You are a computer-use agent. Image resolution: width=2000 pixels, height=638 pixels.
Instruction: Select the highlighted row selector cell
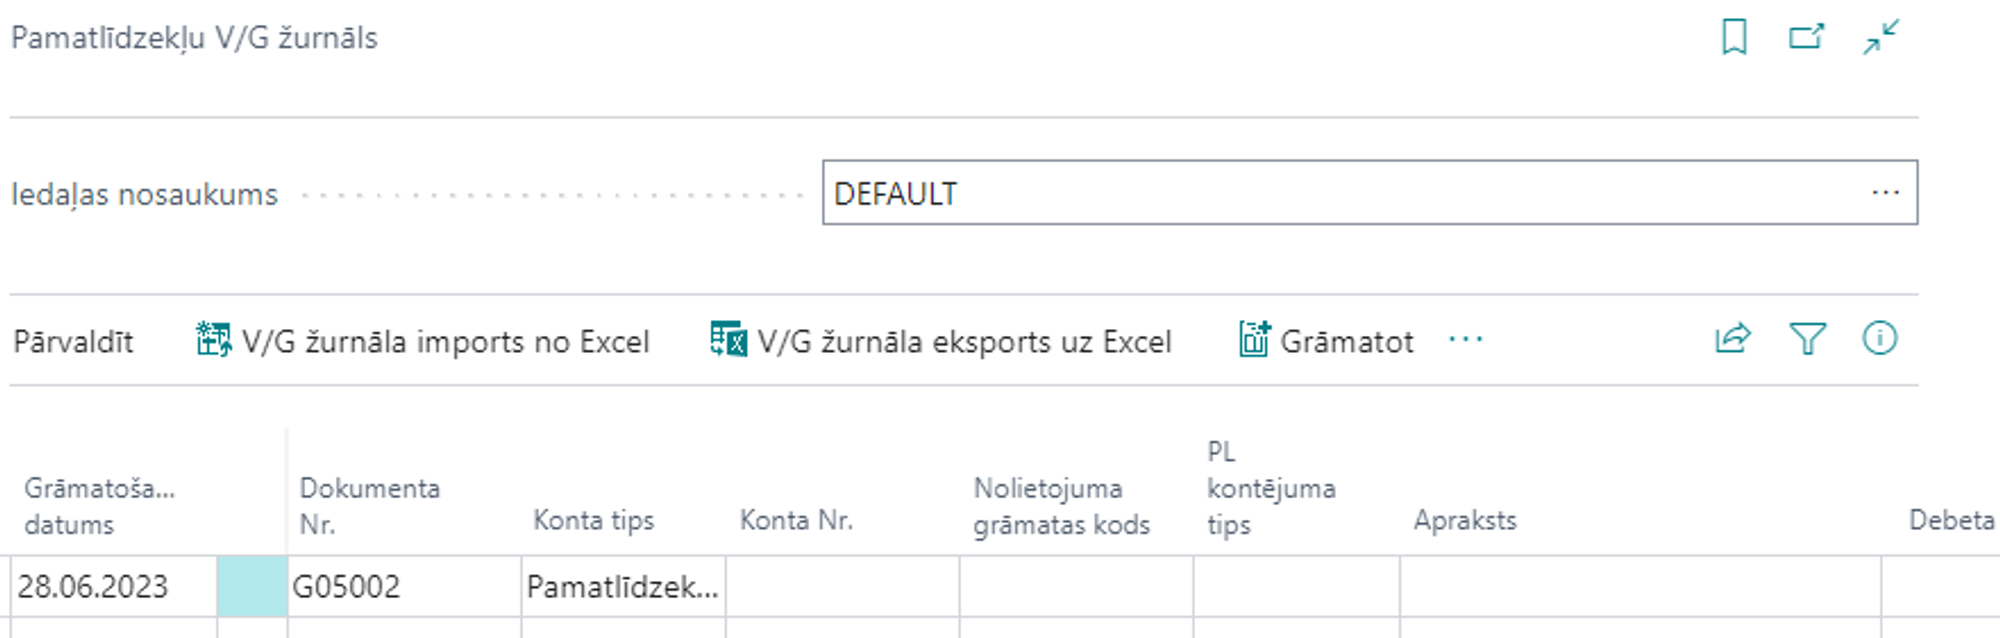pos(252,587)
